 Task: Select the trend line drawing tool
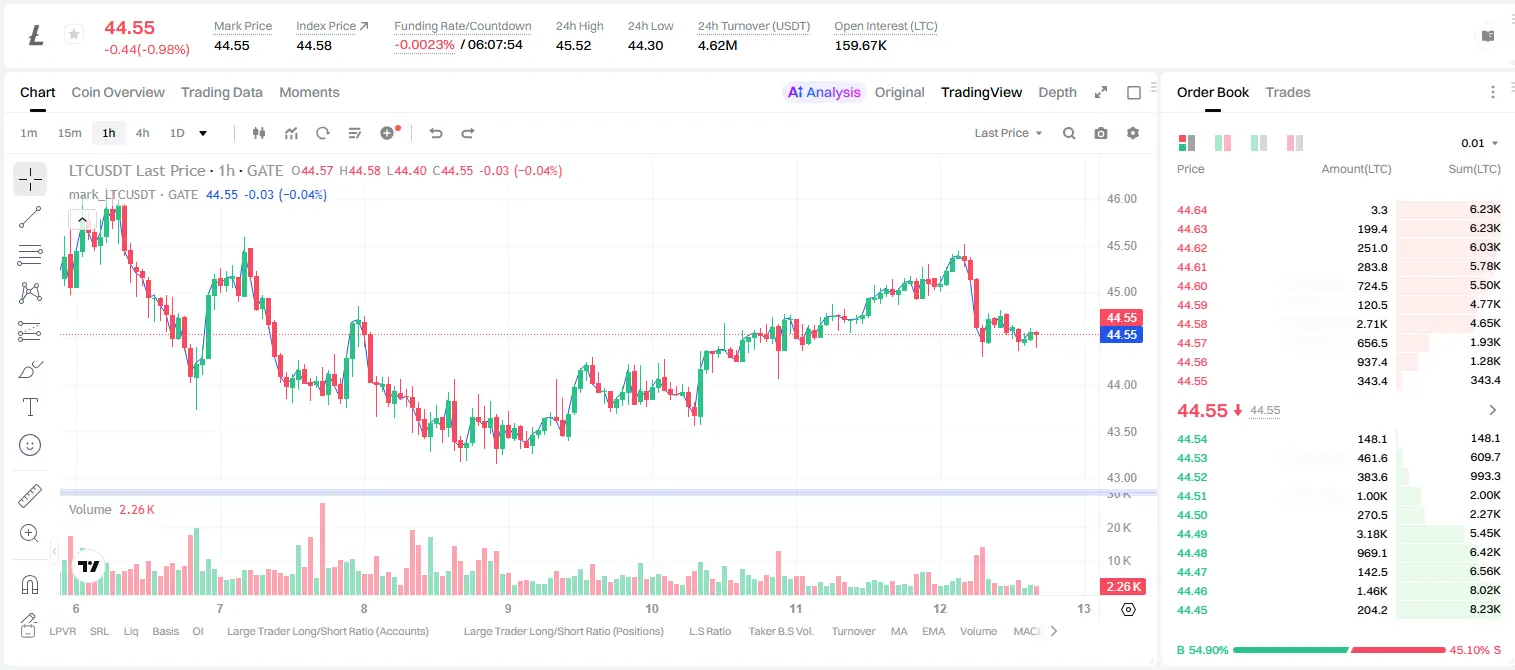(x=30, y=217)
